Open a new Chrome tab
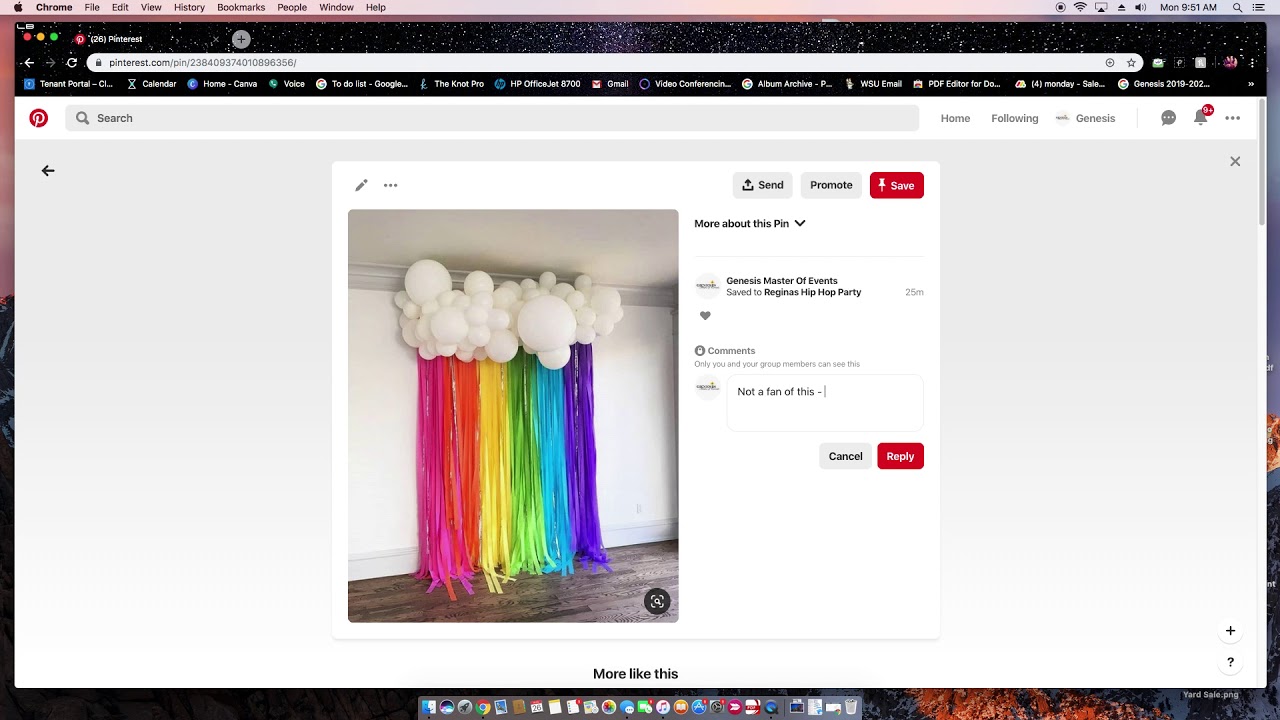Screen dimensions: 1280x720 [241, 39]
